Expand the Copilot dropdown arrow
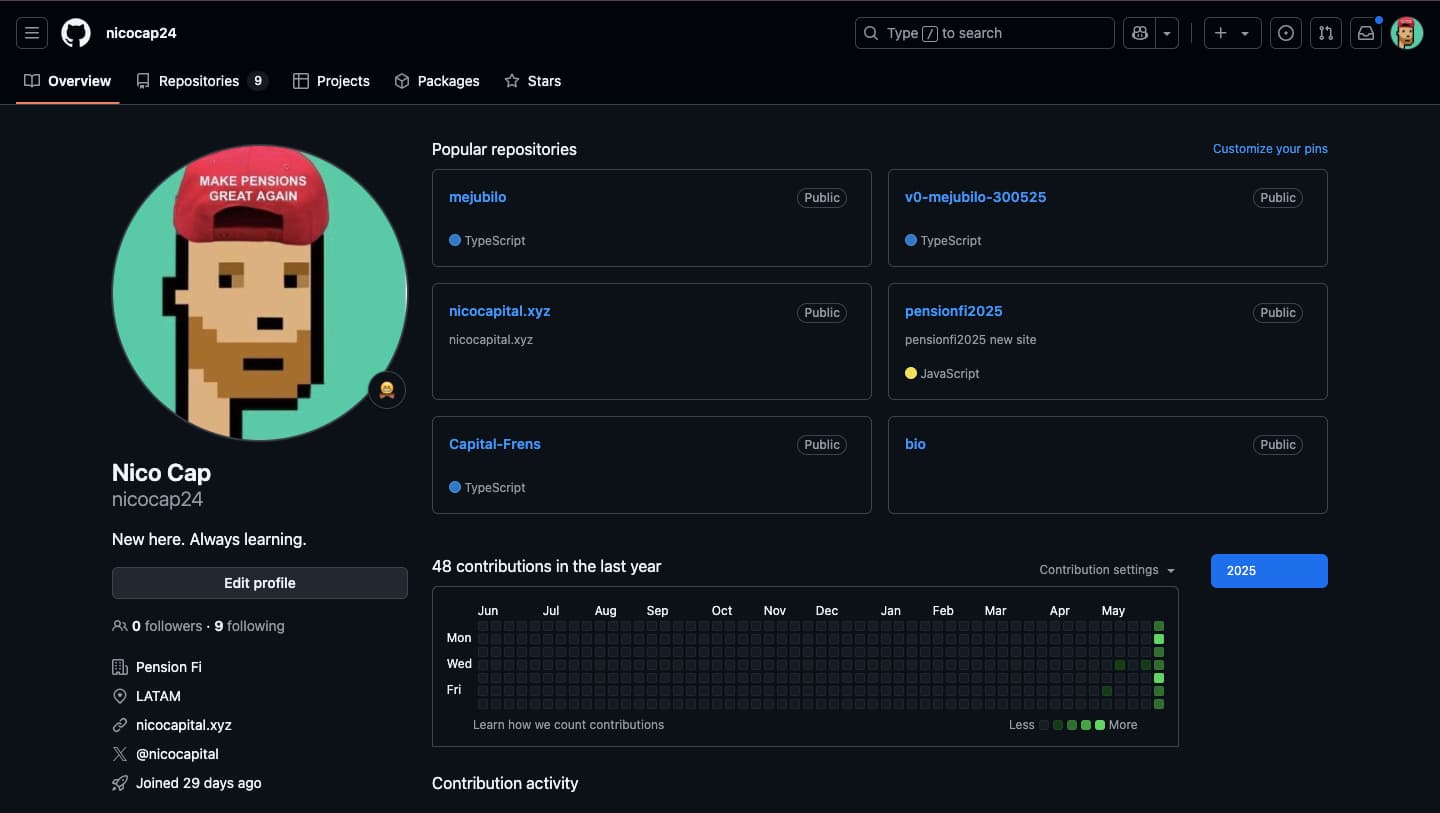 coord(1167,33)
